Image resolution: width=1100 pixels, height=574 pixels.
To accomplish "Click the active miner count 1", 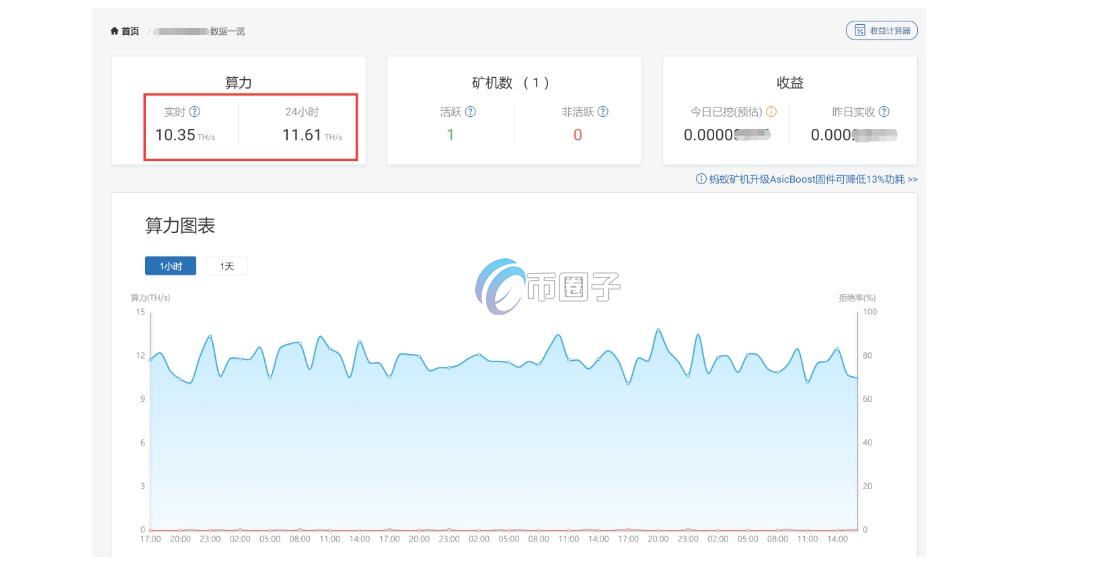I will coord(450,135).
